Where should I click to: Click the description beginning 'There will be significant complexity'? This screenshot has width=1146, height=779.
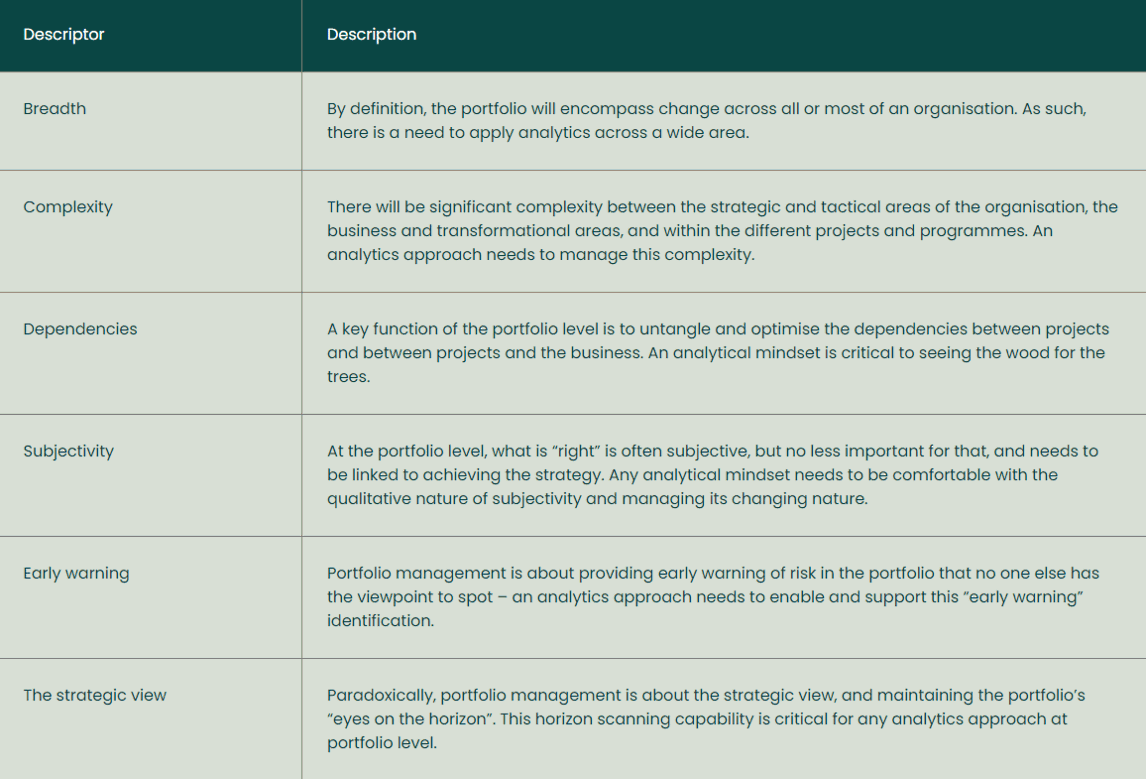coord(722,230)
